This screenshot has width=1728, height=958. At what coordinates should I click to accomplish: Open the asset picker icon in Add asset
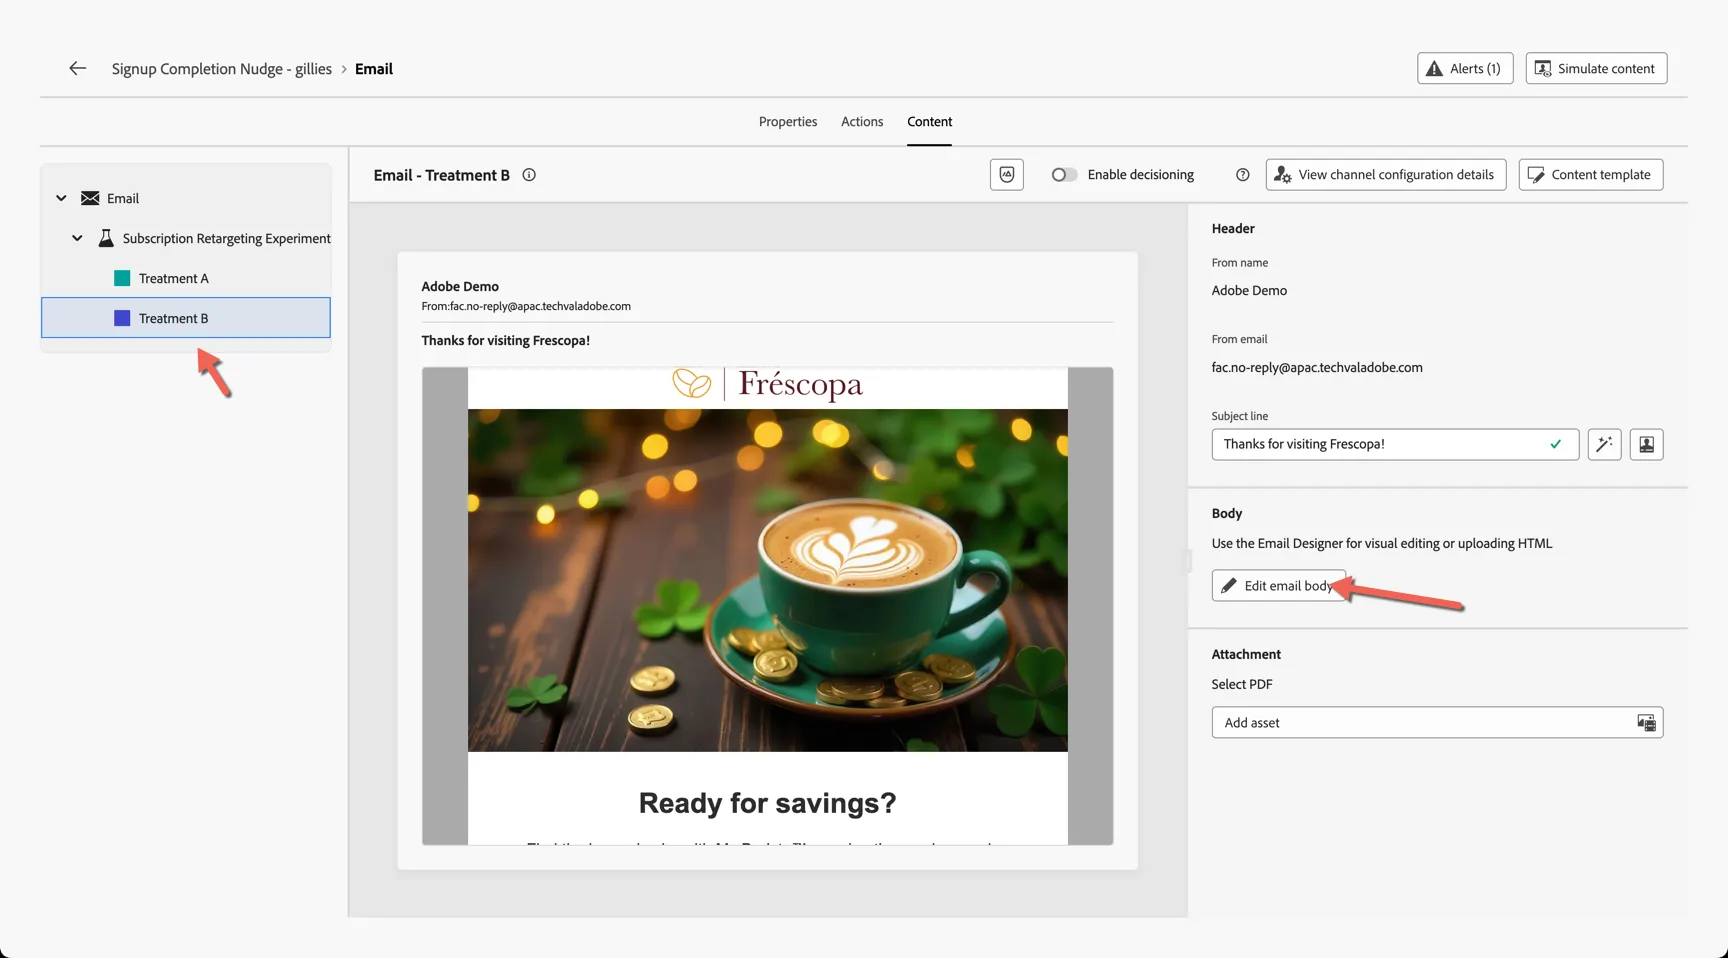point(1646,722)
